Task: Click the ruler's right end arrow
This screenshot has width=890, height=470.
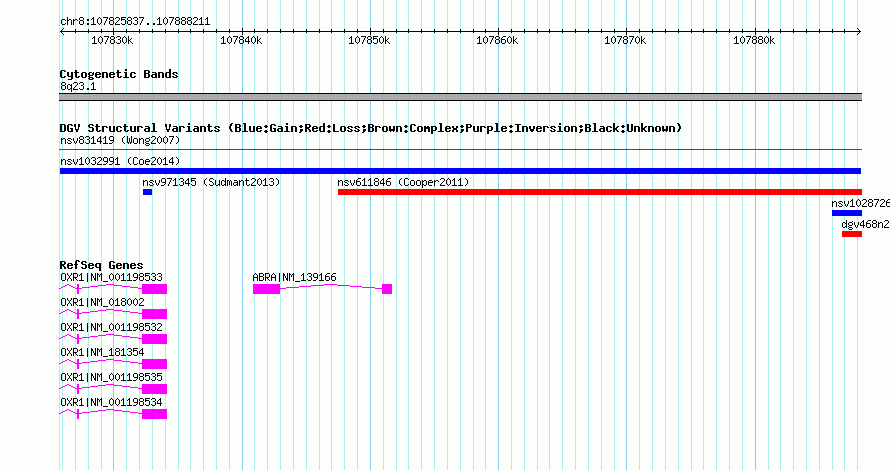Action: click(x=859, y=32)
